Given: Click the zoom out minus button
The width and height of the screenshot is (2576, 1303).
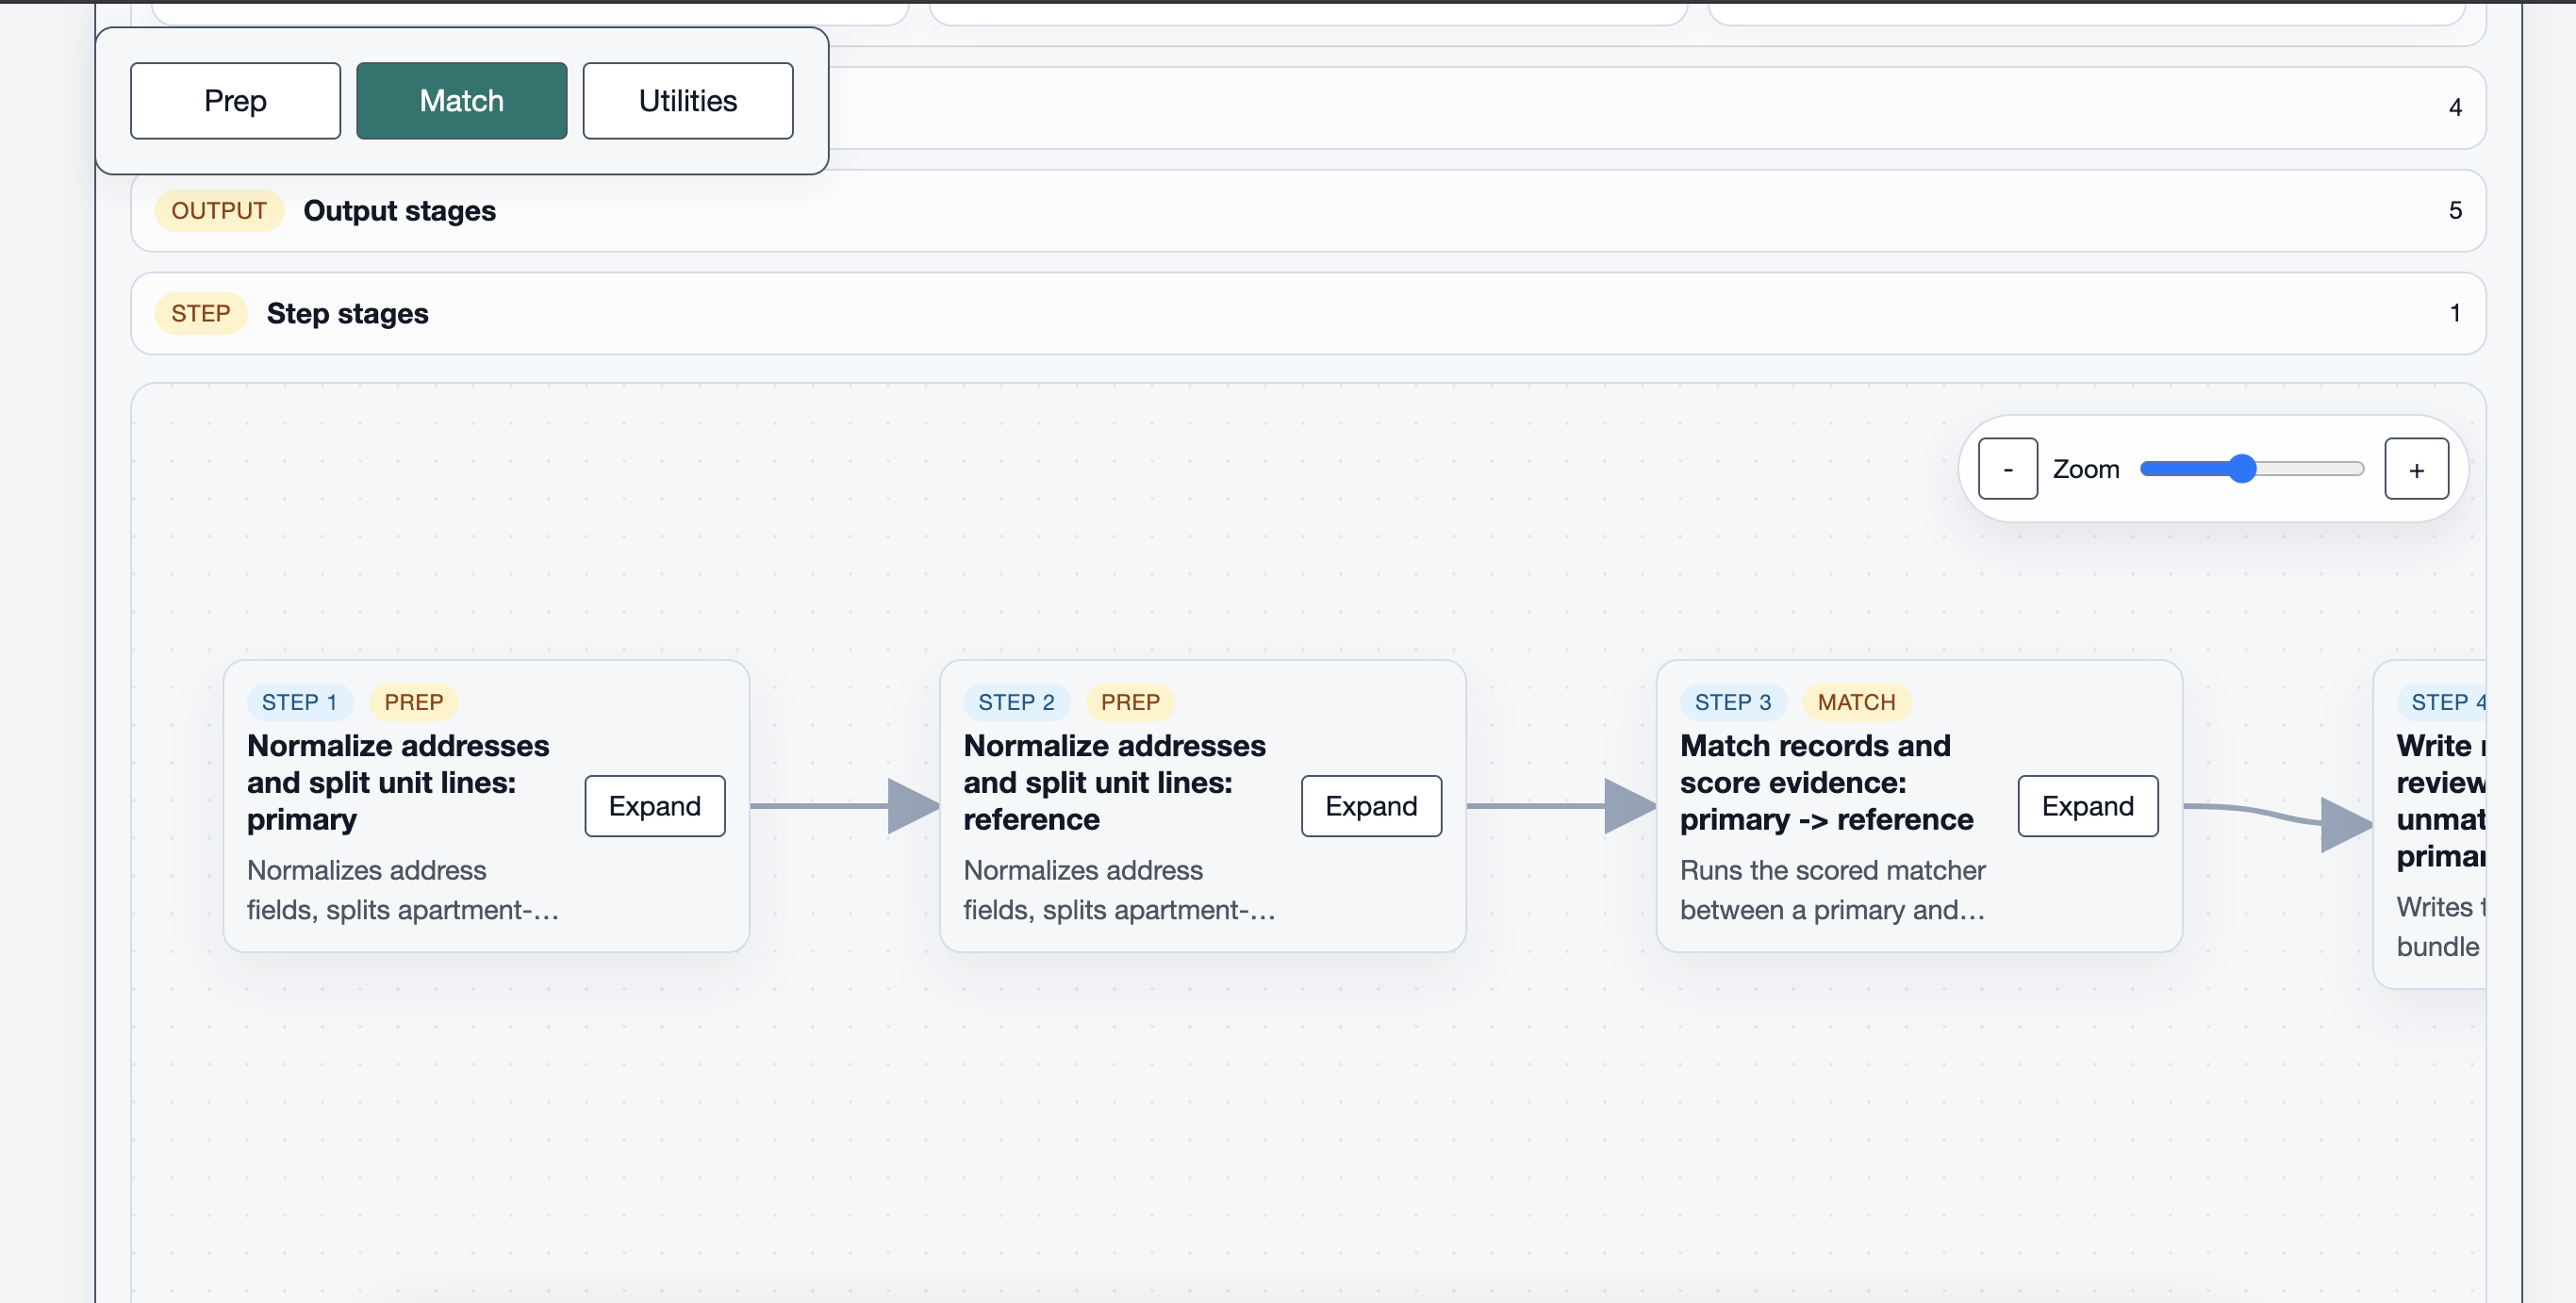Looking at the screenshot, I should (x=2007, y=469).
